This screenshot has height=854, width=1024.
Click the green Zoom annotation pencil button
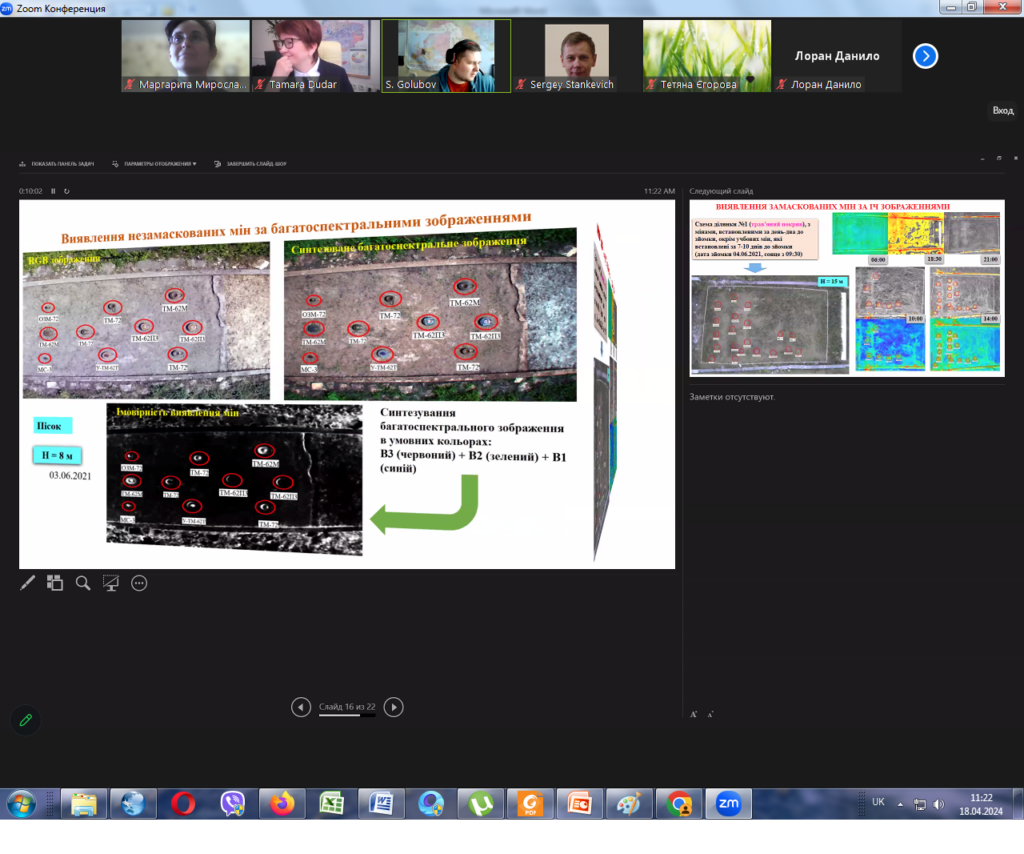coord(25,719)
